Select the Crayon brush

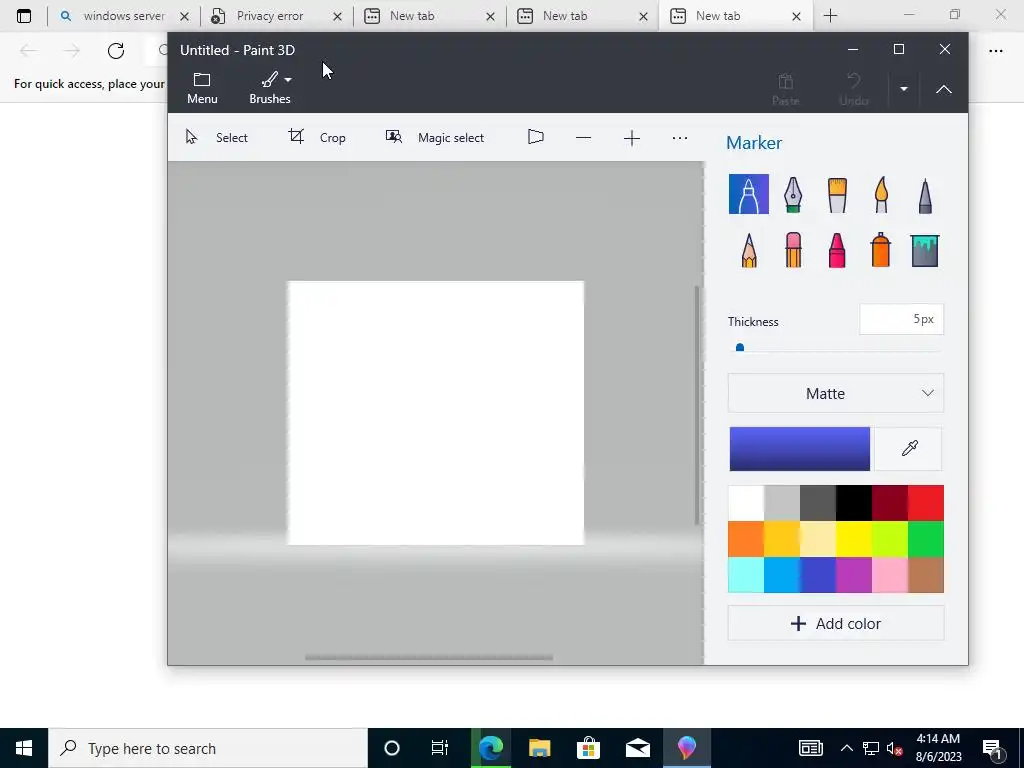(x=837, y=250)
